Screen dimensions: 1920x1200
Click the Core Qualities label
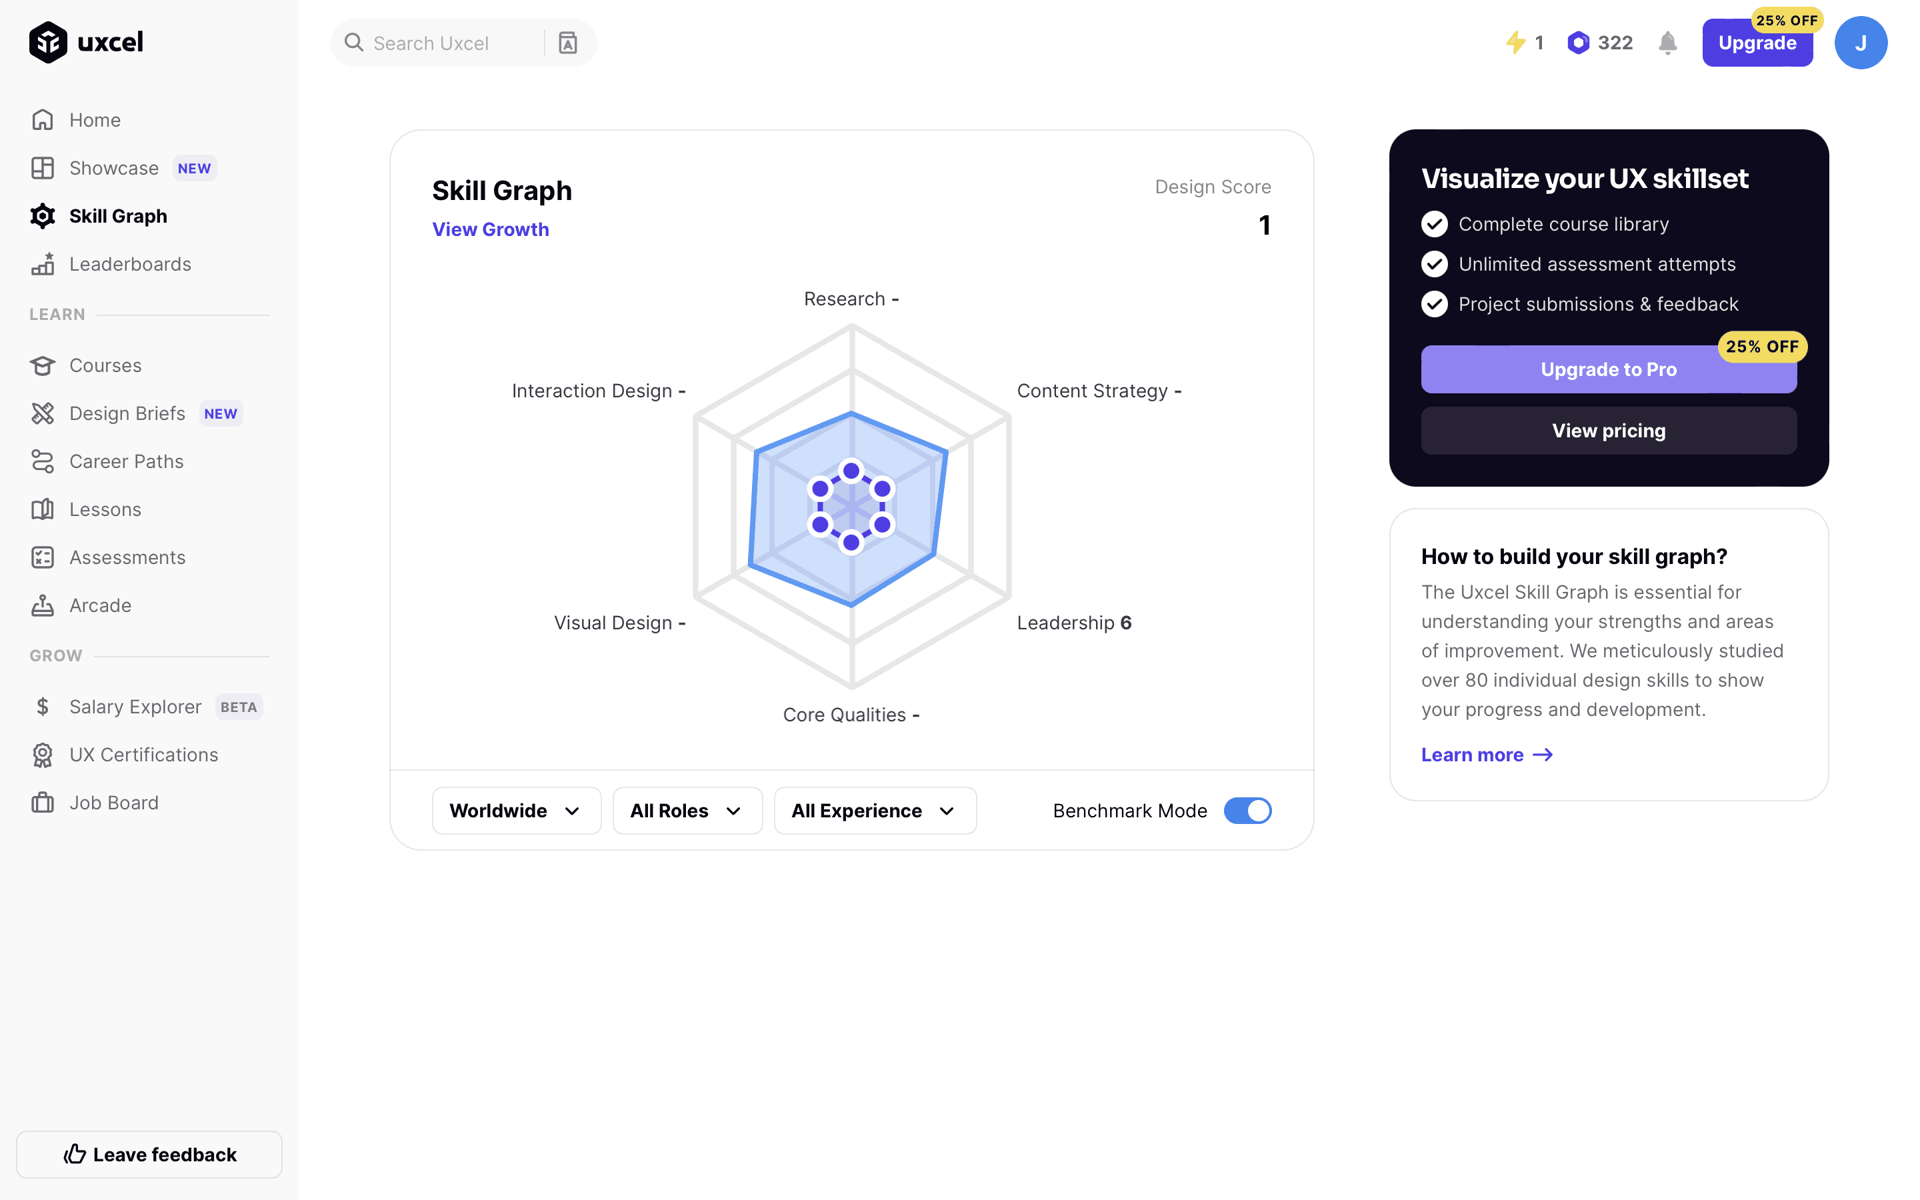click(x=851, y=715)
